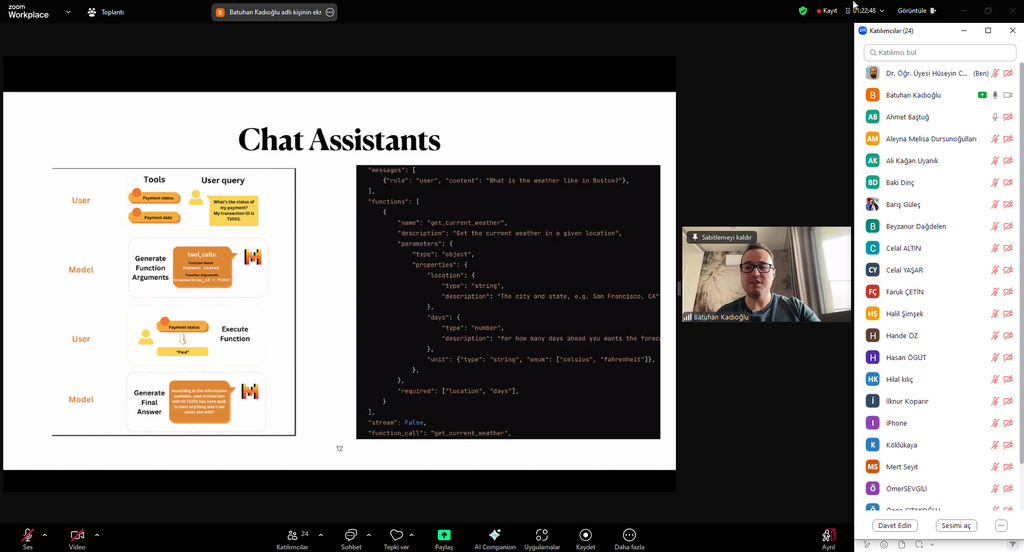The height and width of the screenshot is (552, 1024).
Task: Open the share options ellipsis next to Batuhan's screen label
Action: (330, 12)
